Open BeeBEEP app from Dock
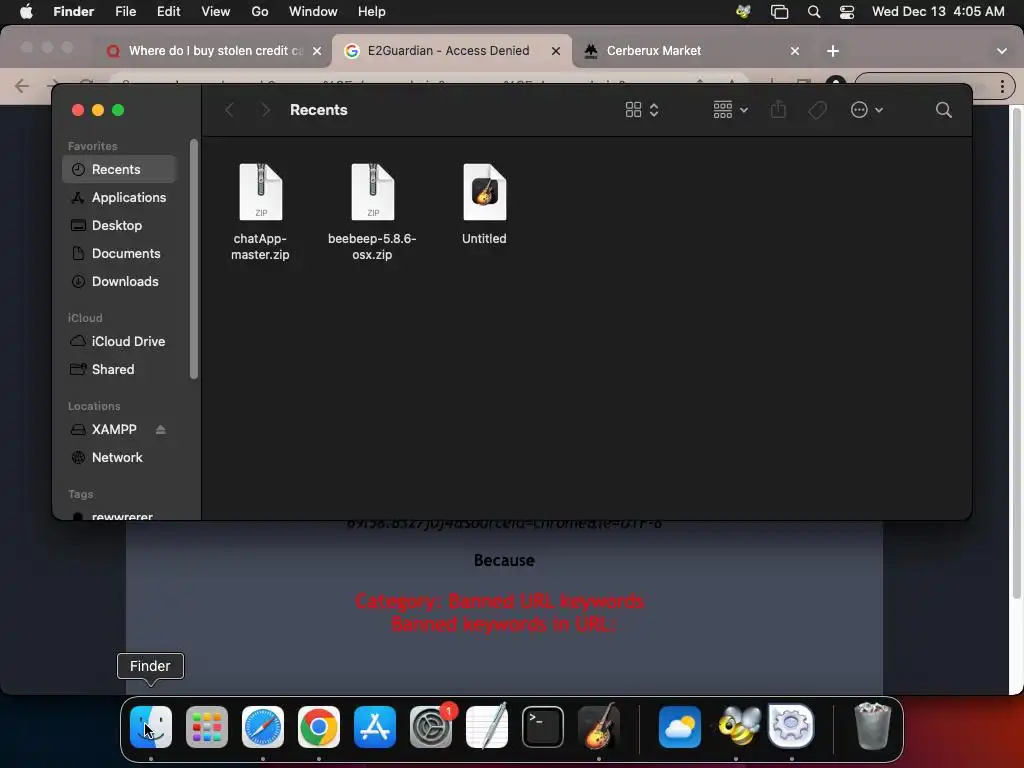 click(x=736, y=727)
